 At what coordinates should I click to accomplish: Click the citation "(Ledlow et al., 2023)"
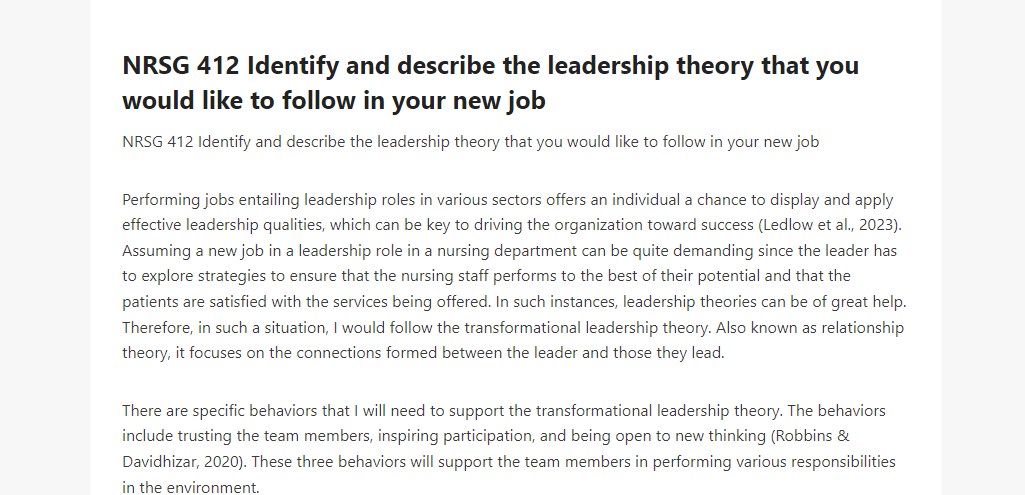tap(829, 225)
